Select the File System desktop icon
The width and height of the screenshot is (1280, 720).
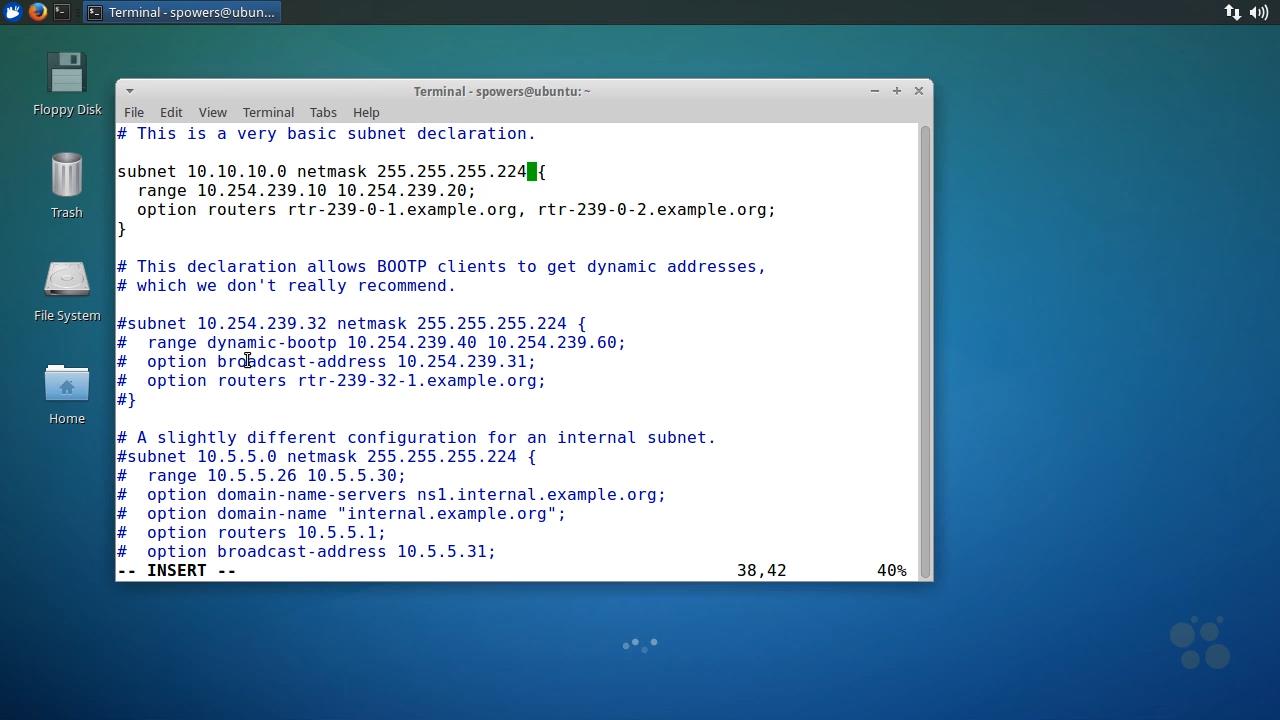click(67, 291)
